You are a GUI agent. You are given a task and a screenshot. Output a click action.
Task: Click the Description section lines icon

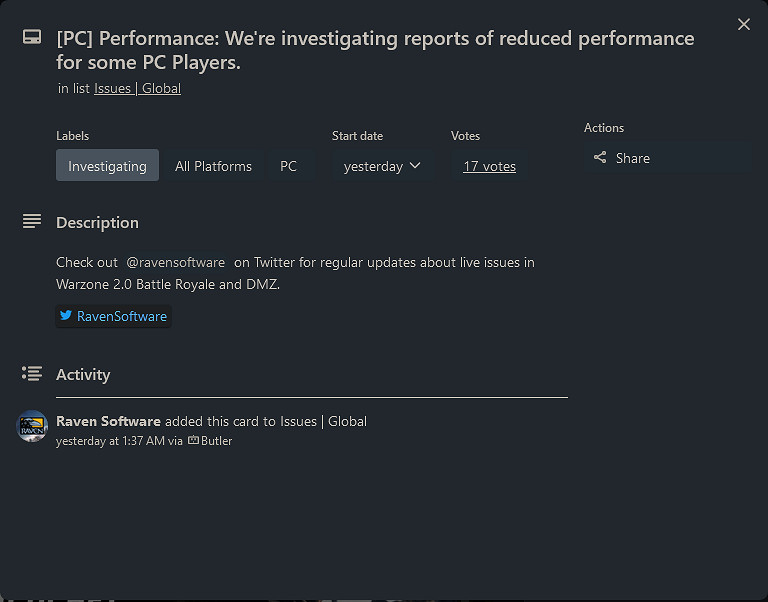[32, 221]
